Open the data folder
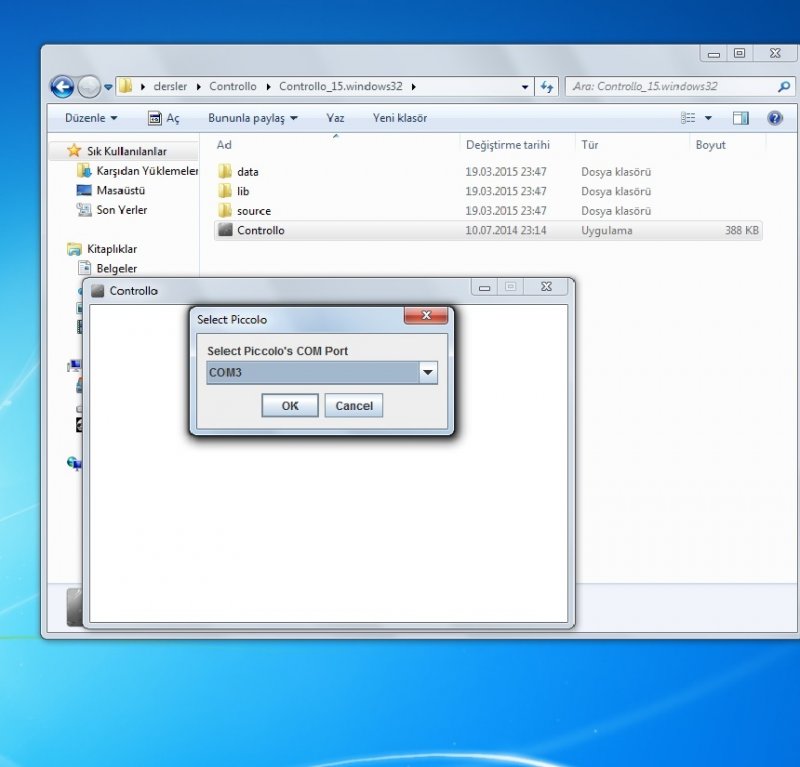This screenshot has width=800, height=767. tap(247, 172)
